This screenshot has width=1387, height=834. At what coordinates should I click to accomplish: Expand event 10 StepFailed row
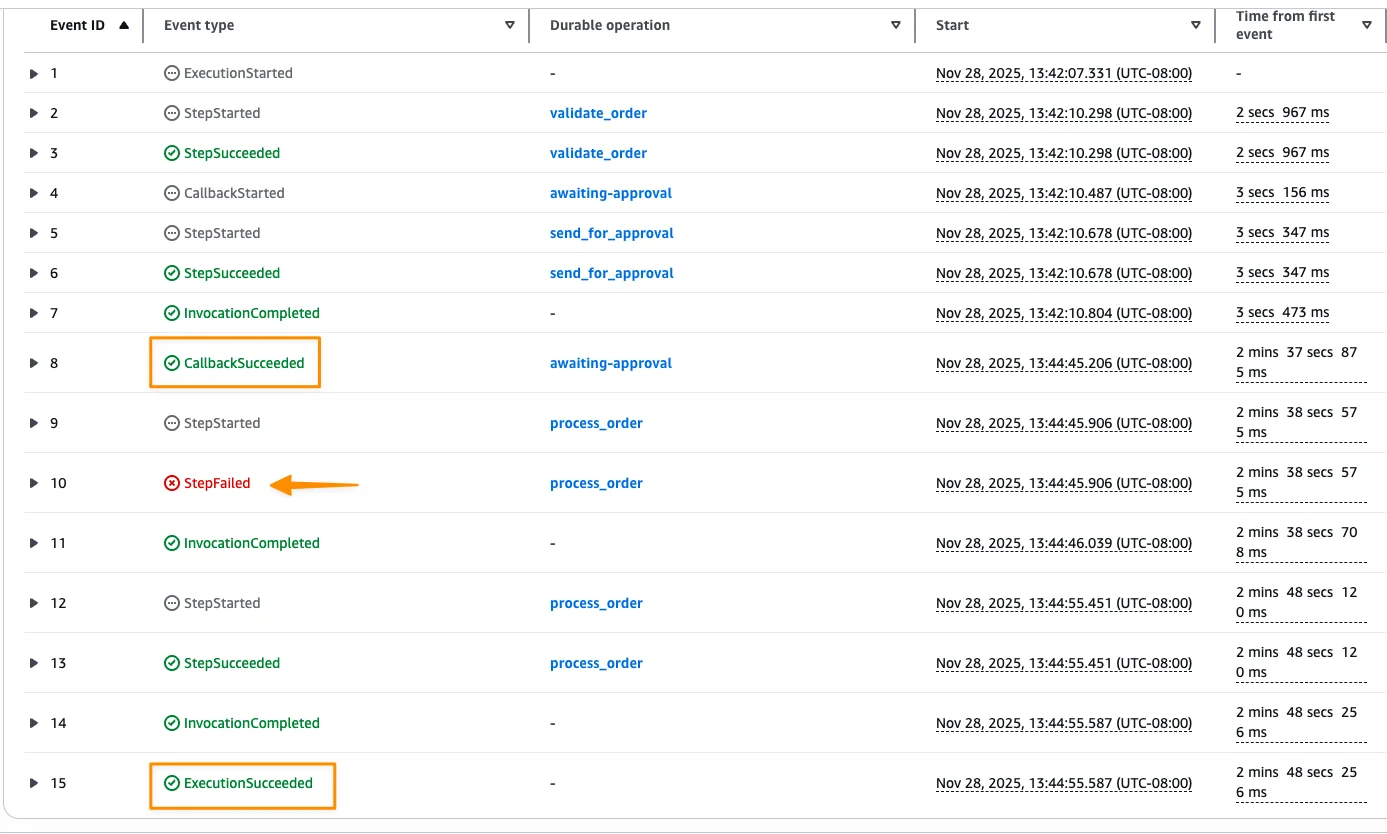coord(34,483)
